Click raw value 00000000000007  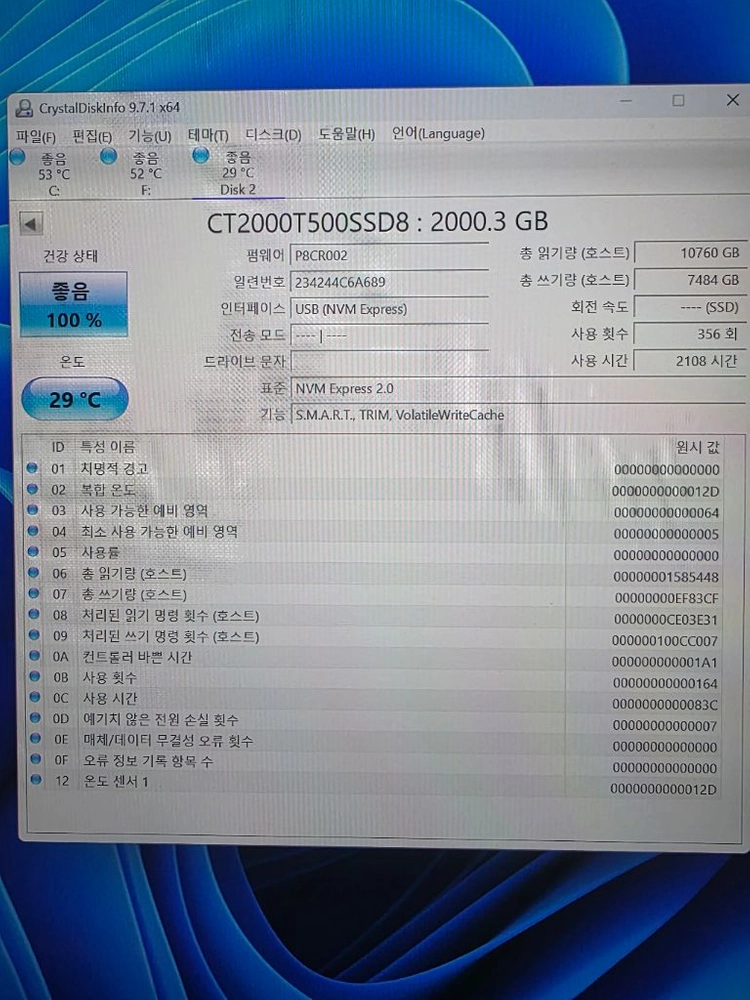pyautogui.click(x=665, y=726)
